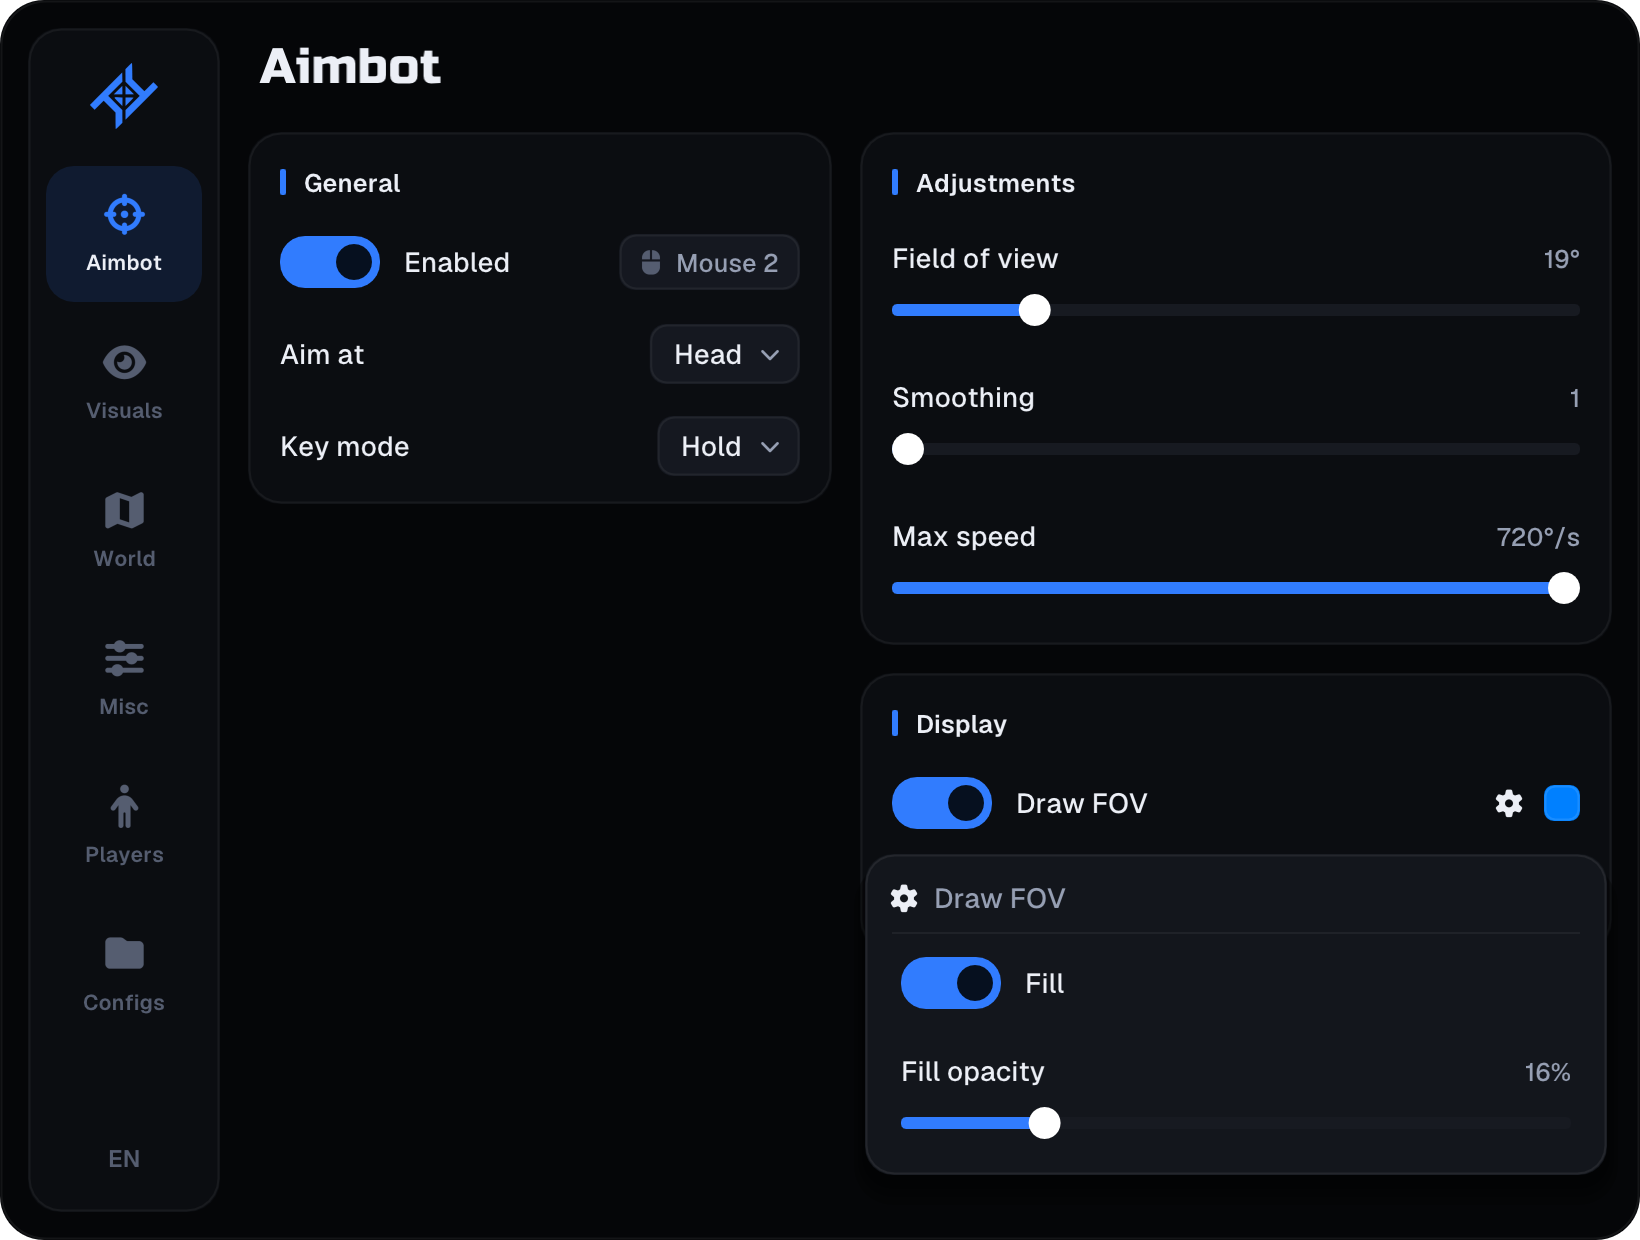
Task: Click the Fill opacity slider handle
Action: coord(1045,1123)
